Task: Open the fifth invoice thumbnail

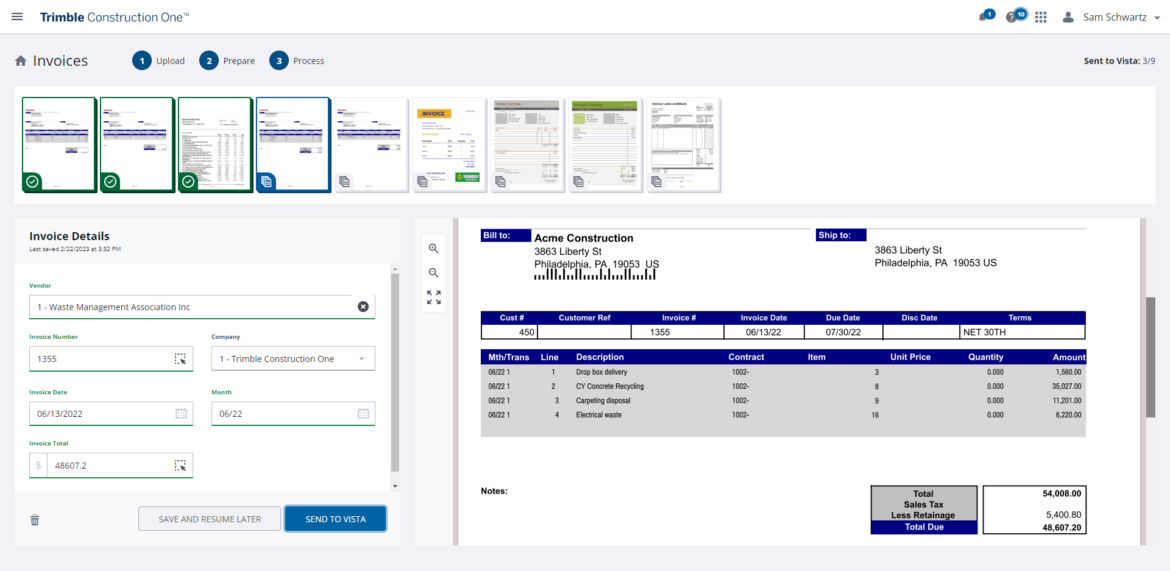Action: point(371,145)
